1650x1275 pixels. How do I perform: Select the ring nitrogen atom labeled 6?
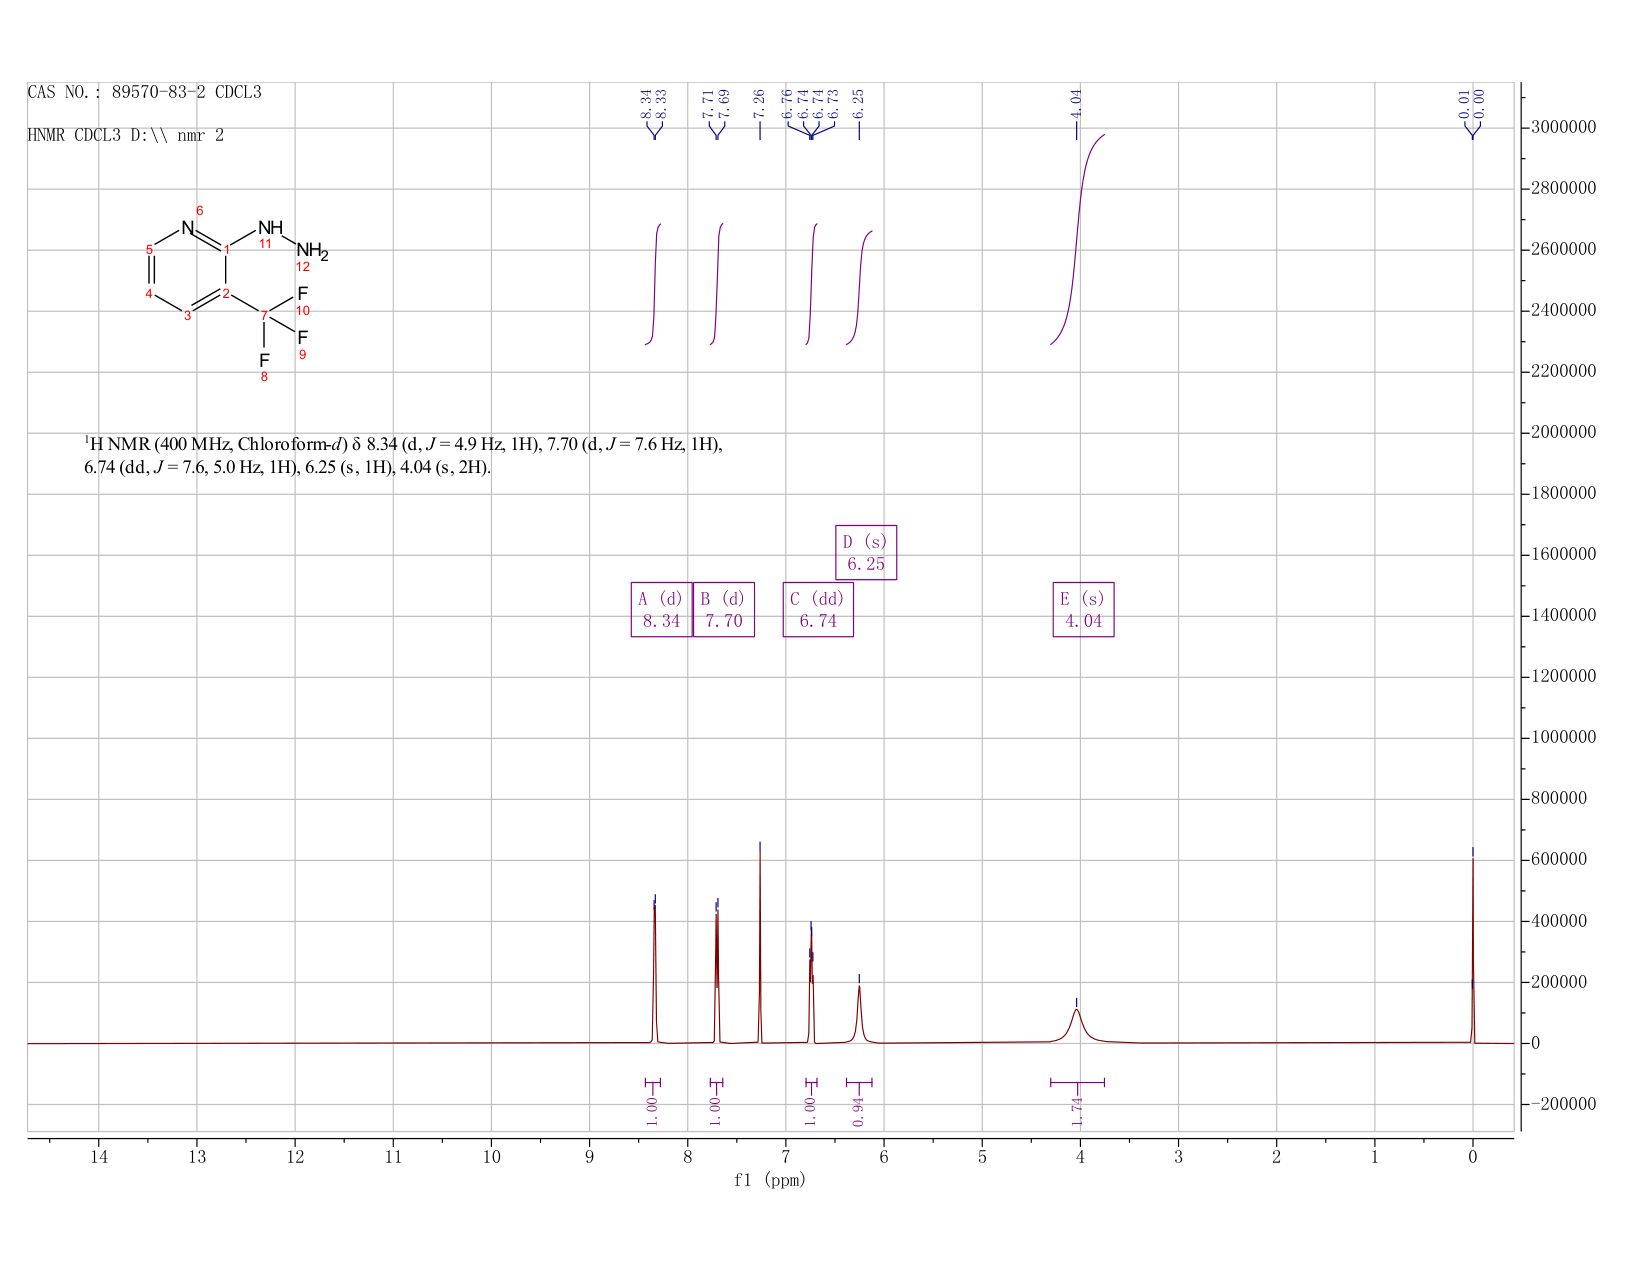187,228
